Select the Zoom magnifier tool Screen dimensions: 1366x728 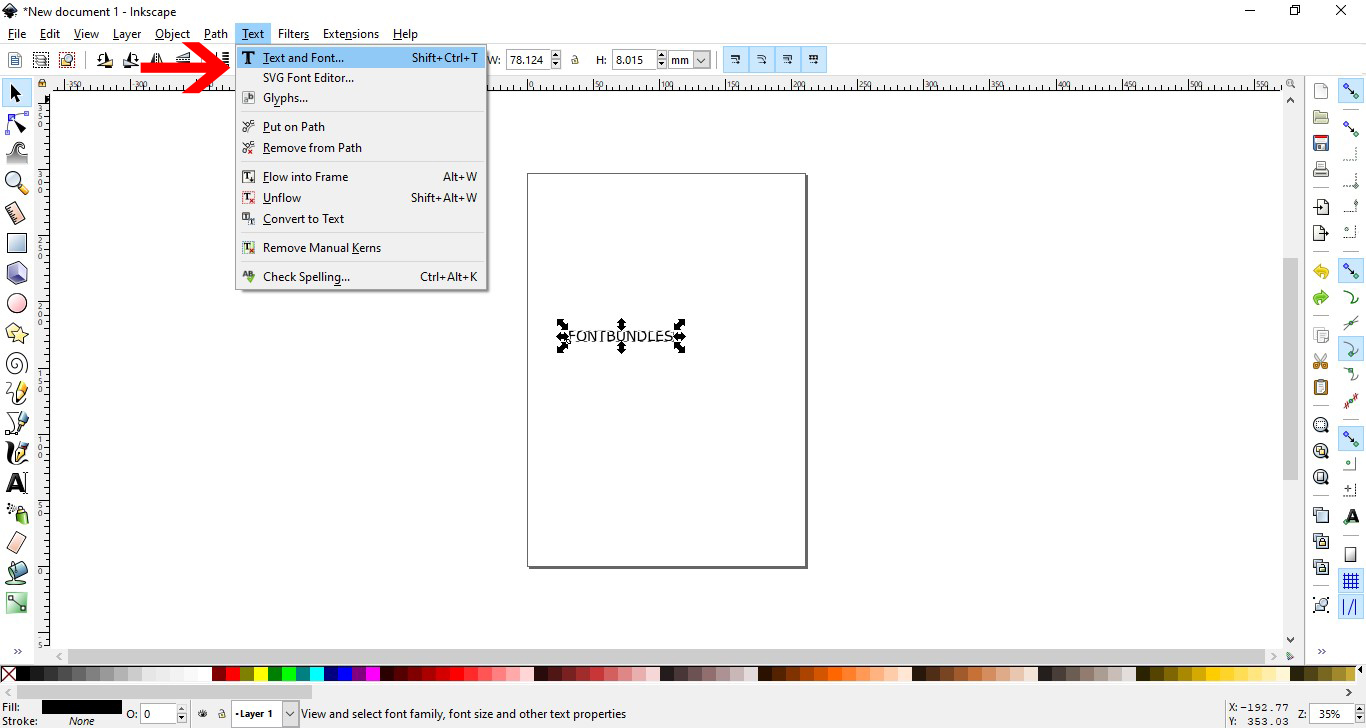[x=16, y=182]
